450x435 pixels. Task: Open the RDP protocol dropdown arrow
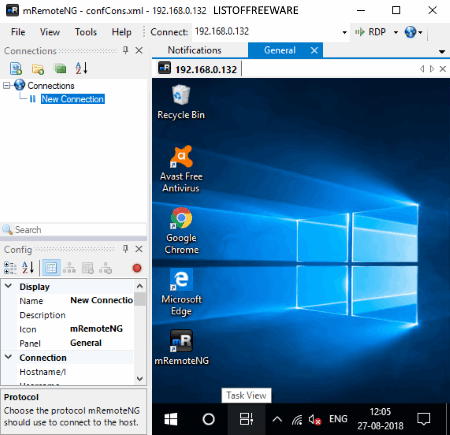click(x=396, y=32)
